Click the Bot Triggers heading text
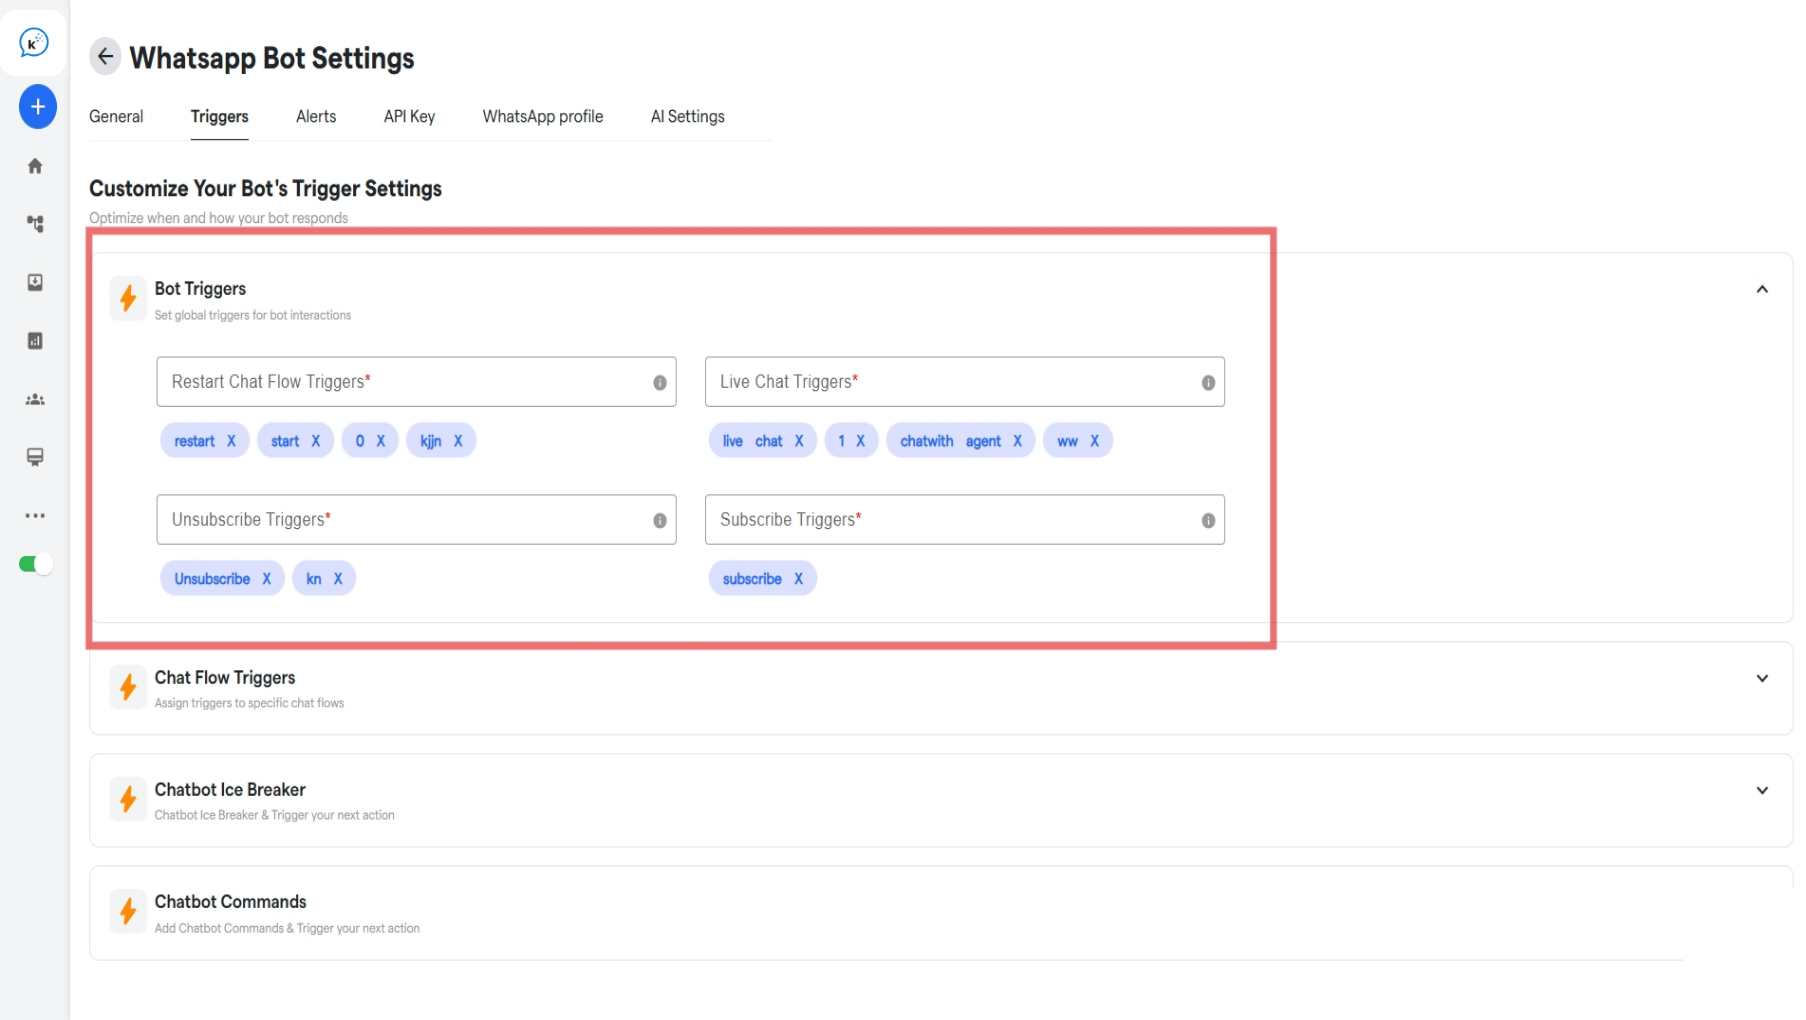This screenshot has width=1806, height=1020. [x=200, y=289]
